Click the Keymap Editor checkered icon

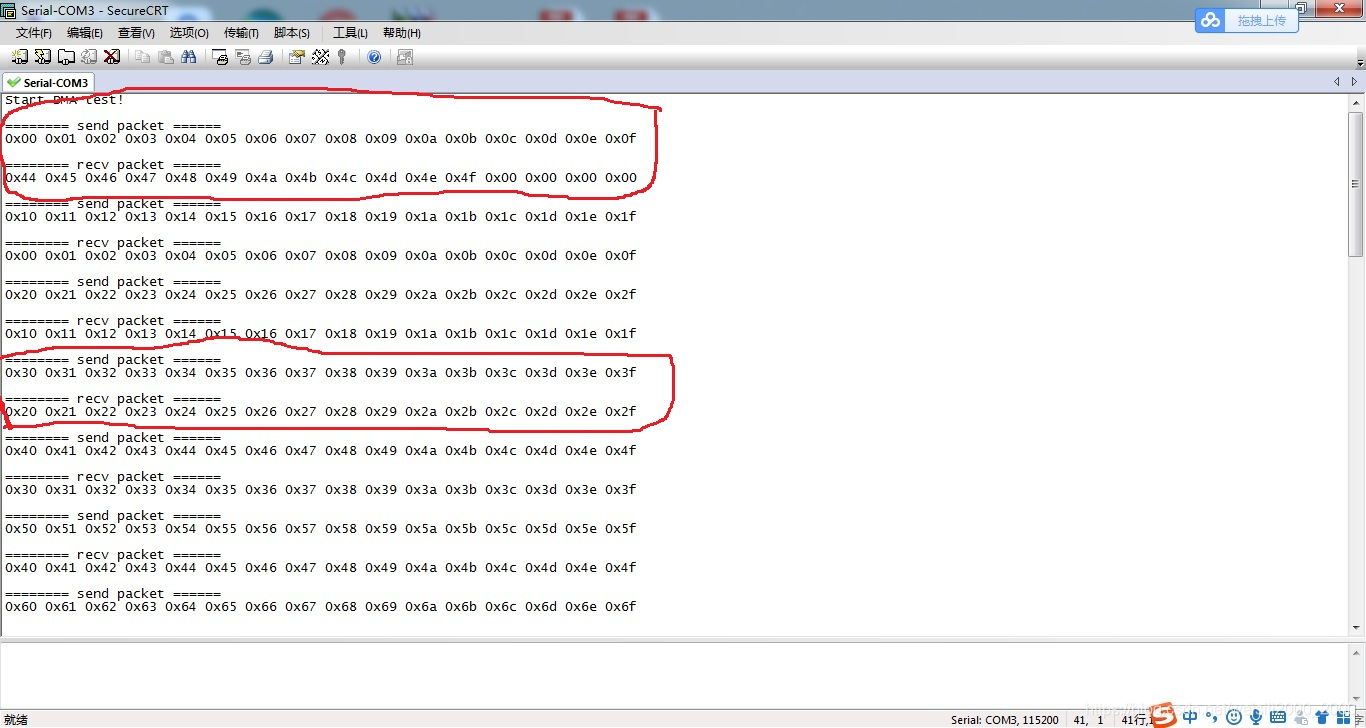(320, 57)
